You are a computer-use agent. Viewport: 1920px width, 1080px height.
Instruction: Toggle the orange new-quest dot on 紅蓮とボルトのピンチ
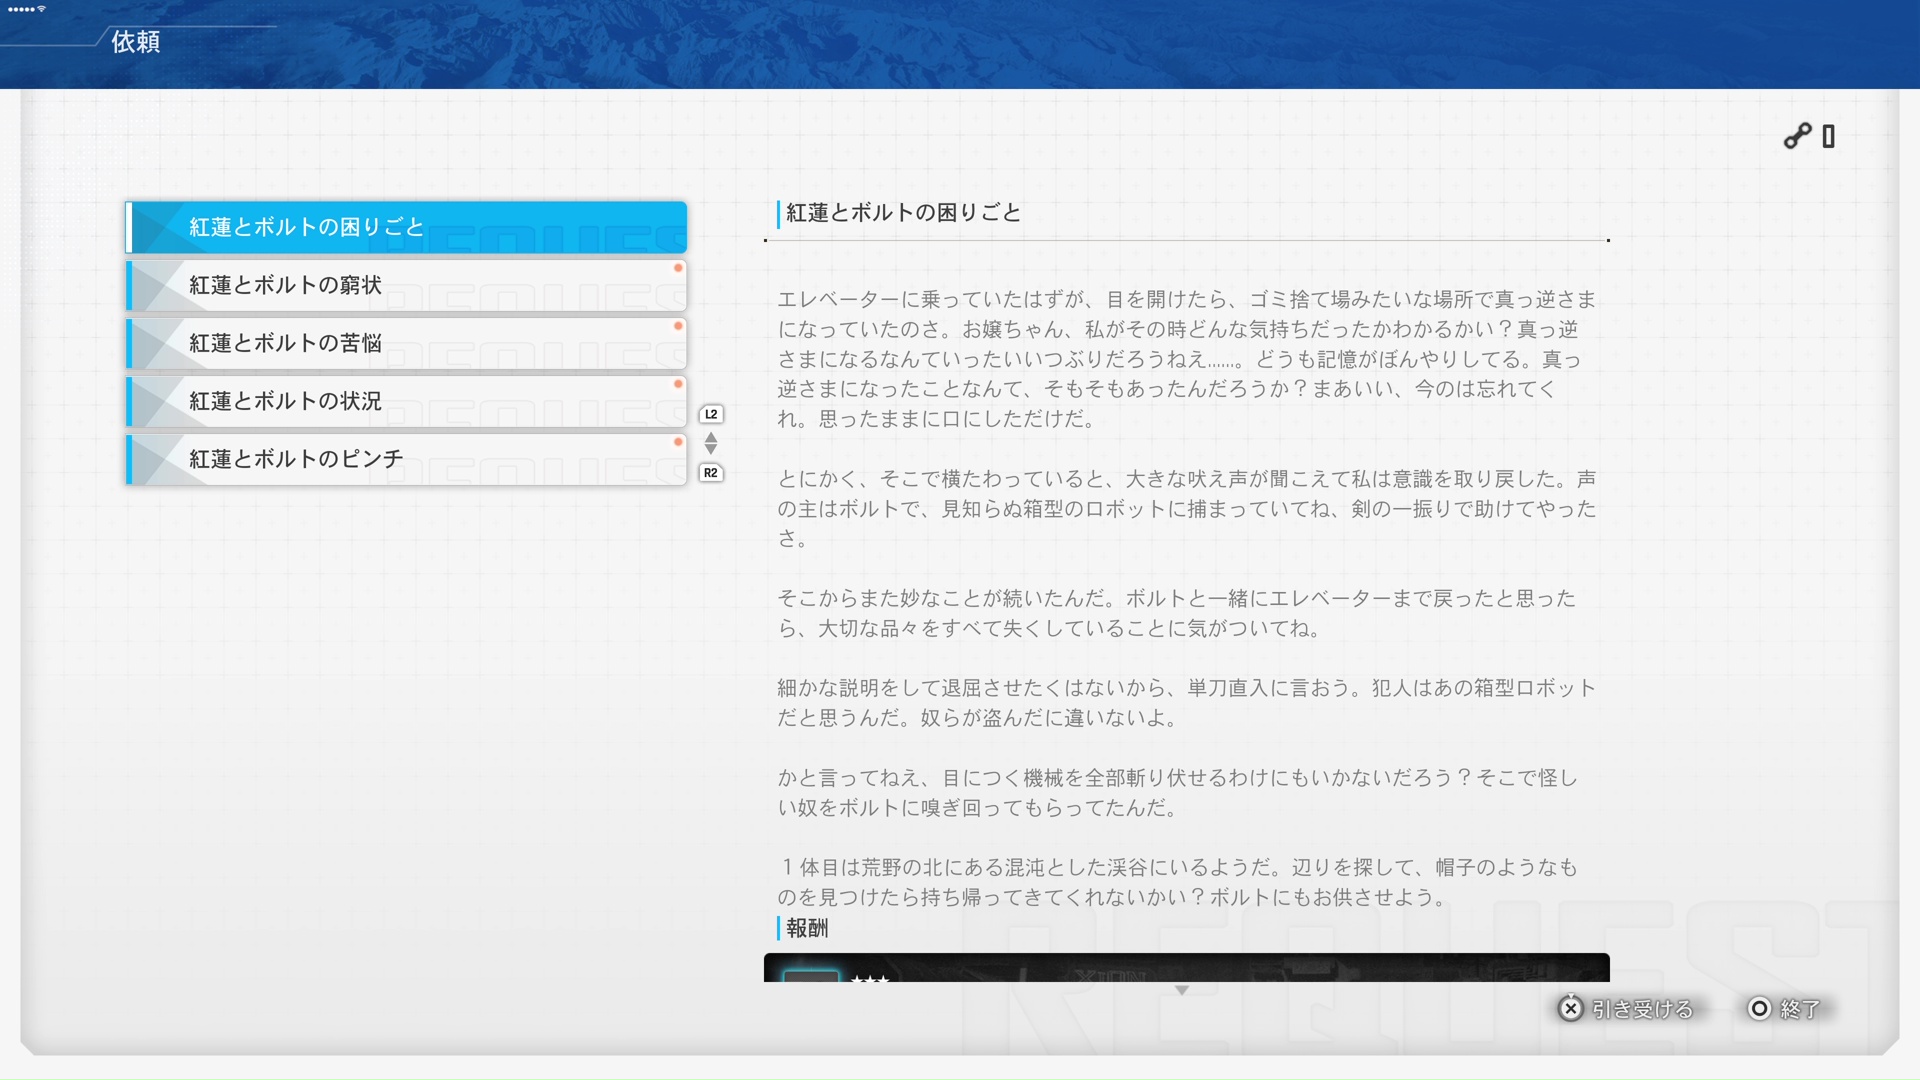[679, 442]
